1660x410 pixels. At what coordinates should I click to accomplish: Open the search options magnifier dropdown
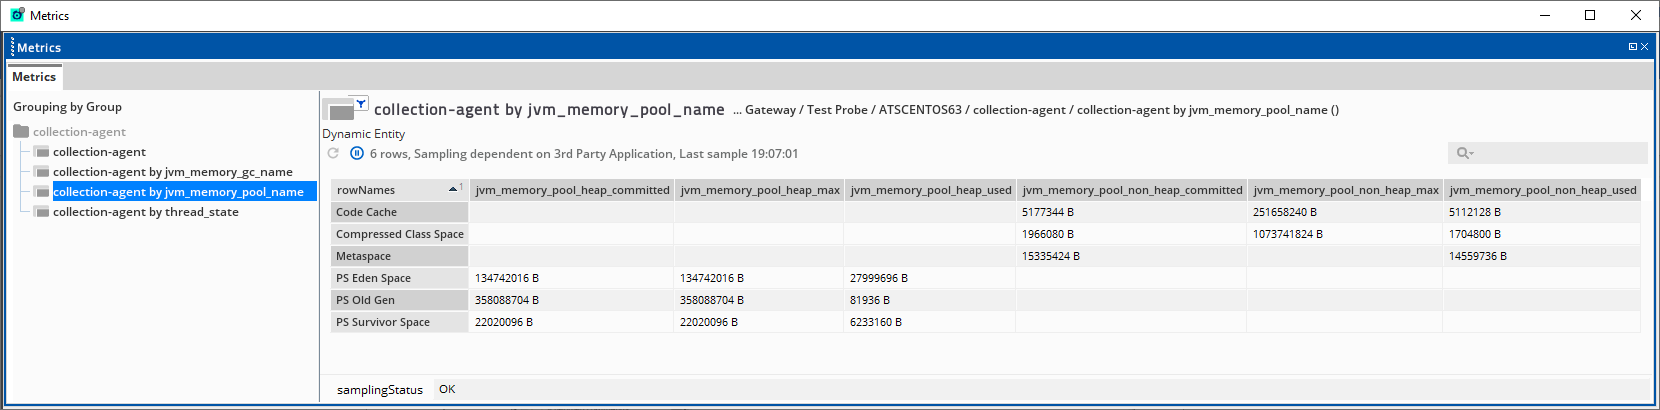(x=1465, y=153)
